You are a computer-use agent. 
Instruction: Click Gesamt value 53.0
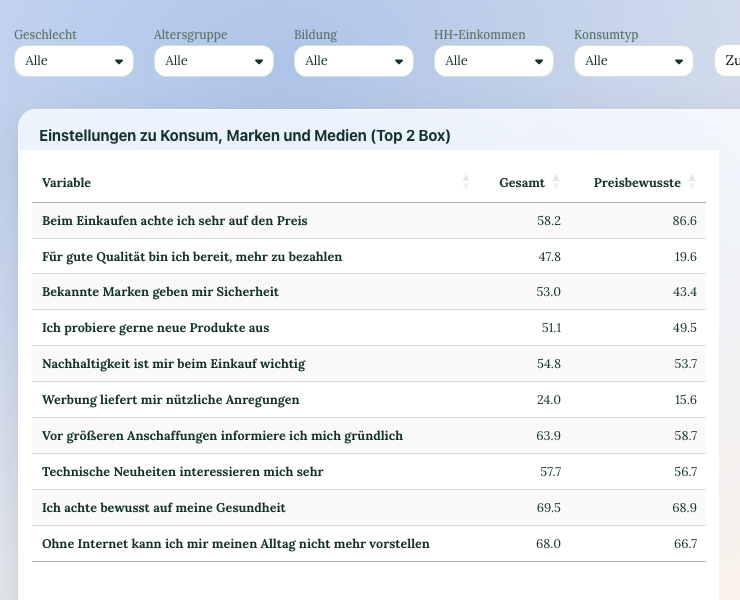(548, 292)
